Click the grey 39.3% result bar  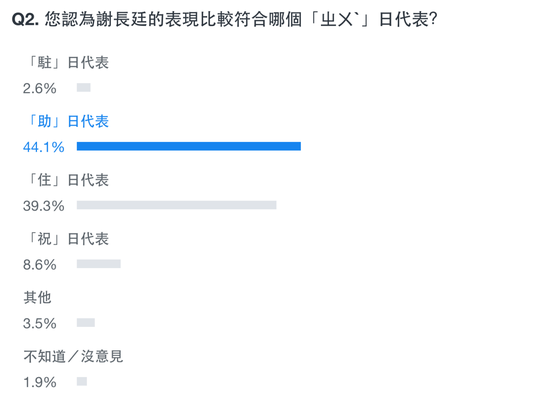176,205
